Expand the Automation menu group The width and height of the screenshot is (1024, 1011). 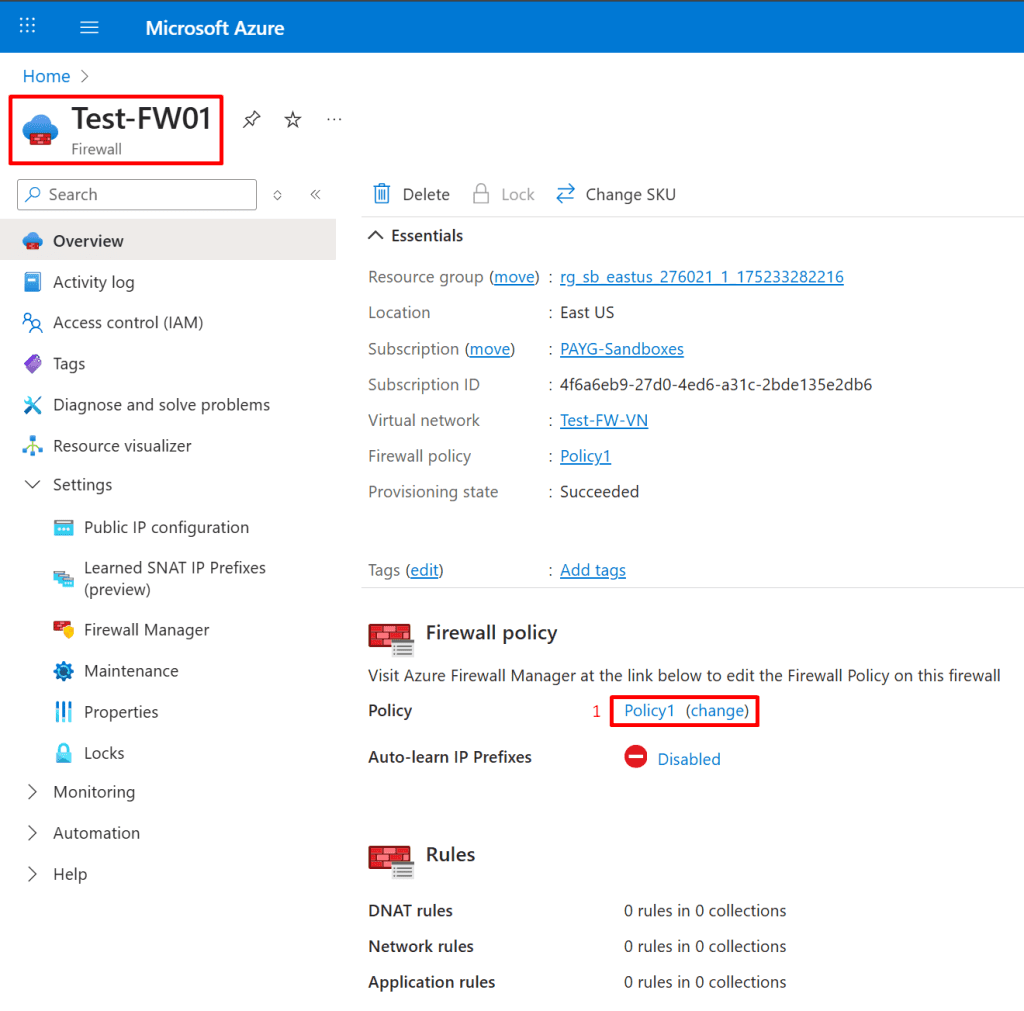point(32,833)
